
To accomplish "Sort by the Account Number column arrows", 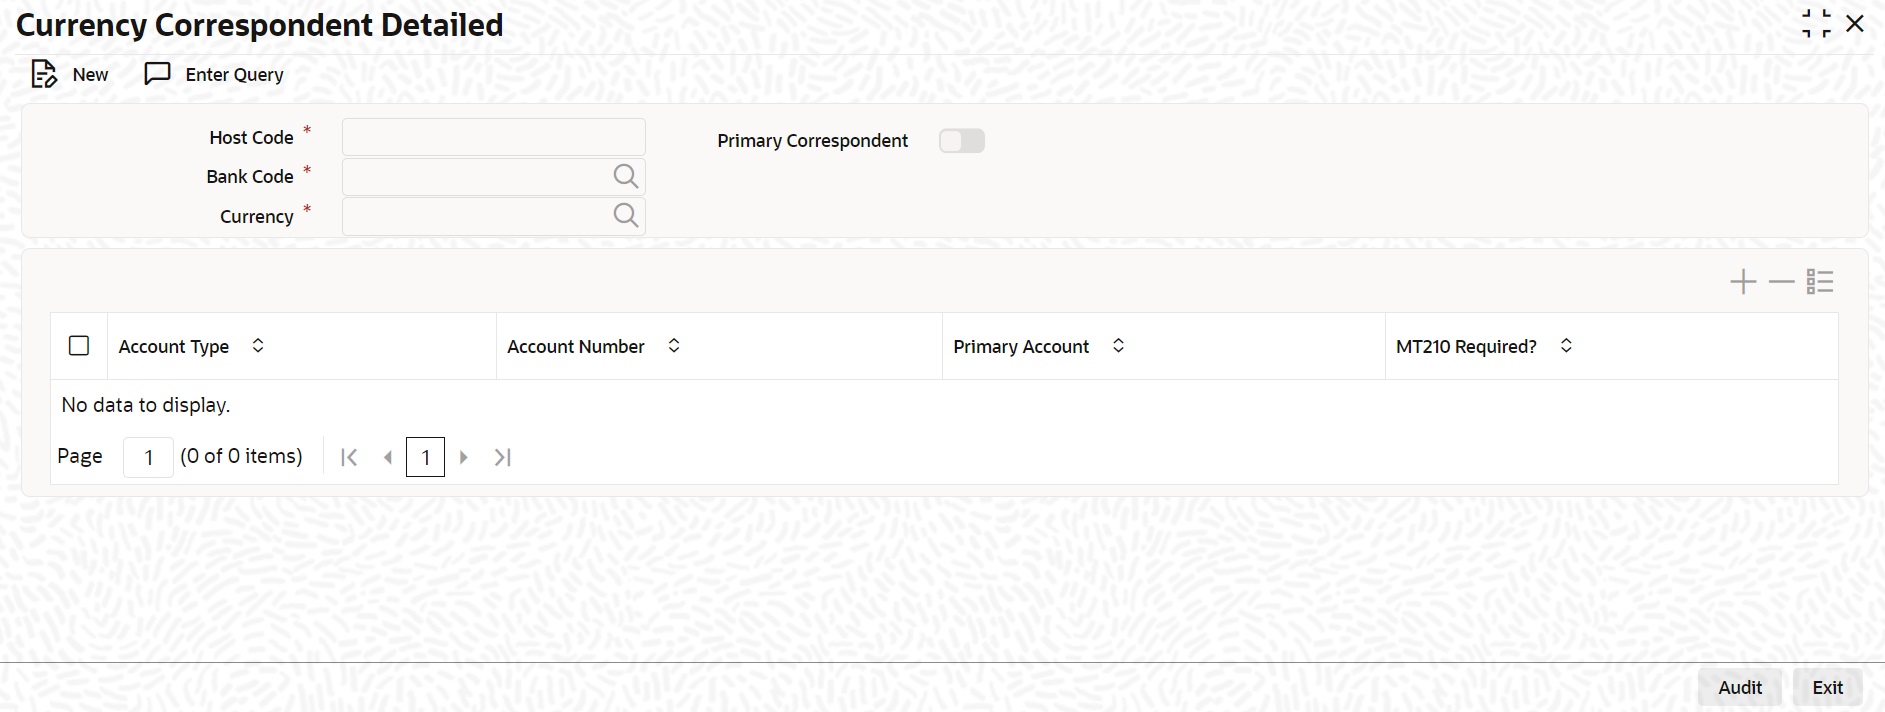I will [674, 346].
